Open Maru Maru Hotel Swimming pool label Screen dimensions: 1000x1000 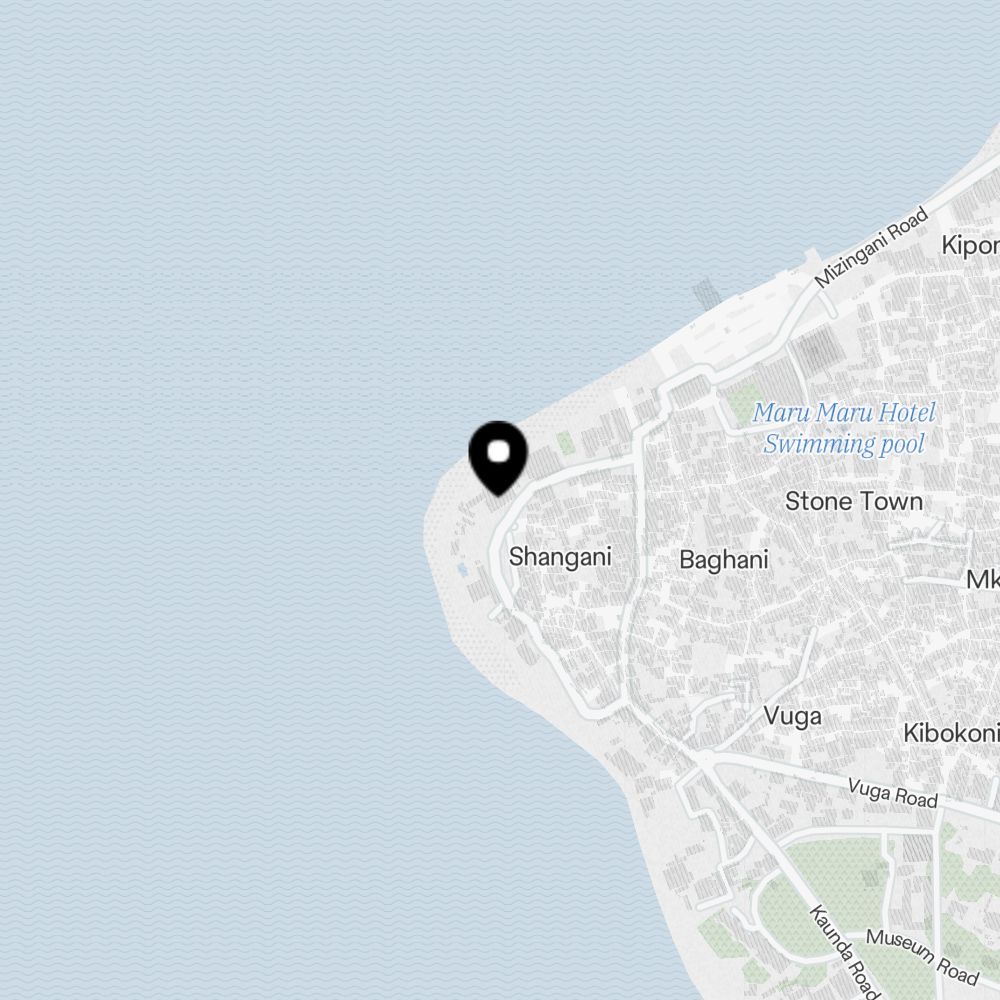coord(844,429)
